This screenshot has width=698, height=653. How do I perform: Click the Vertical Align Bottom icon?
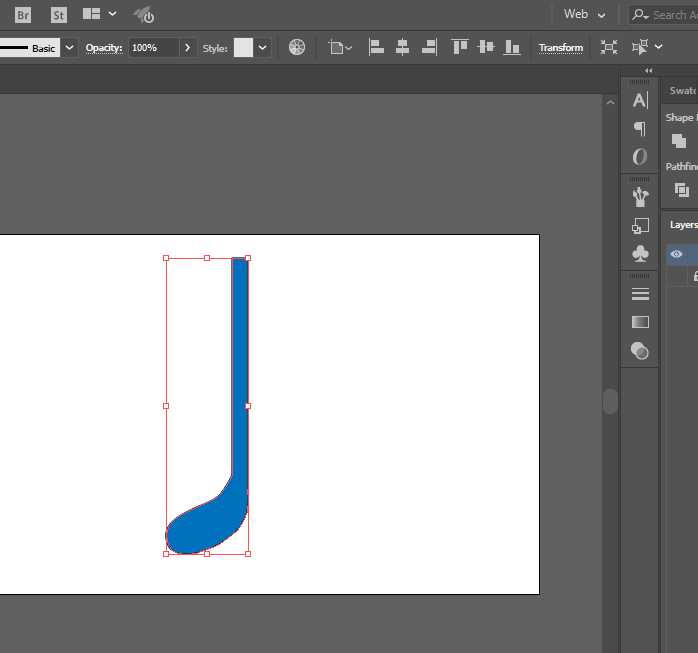[512, 47]
